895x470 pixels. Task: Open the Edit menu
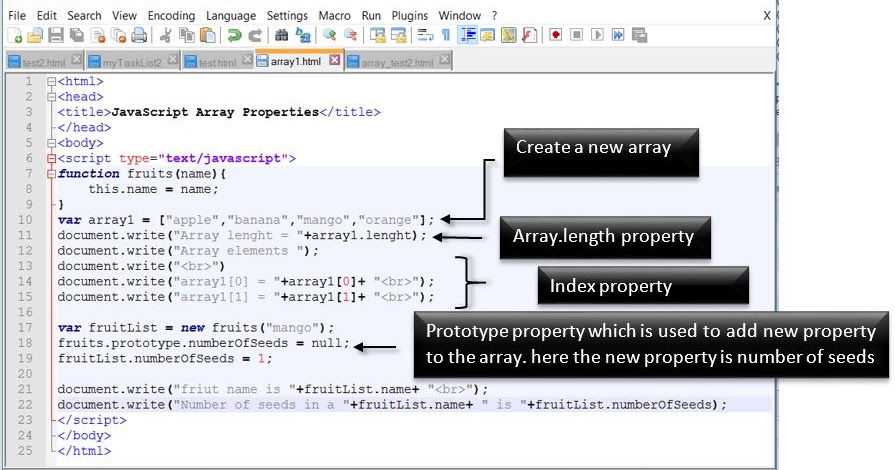[46, 15]
